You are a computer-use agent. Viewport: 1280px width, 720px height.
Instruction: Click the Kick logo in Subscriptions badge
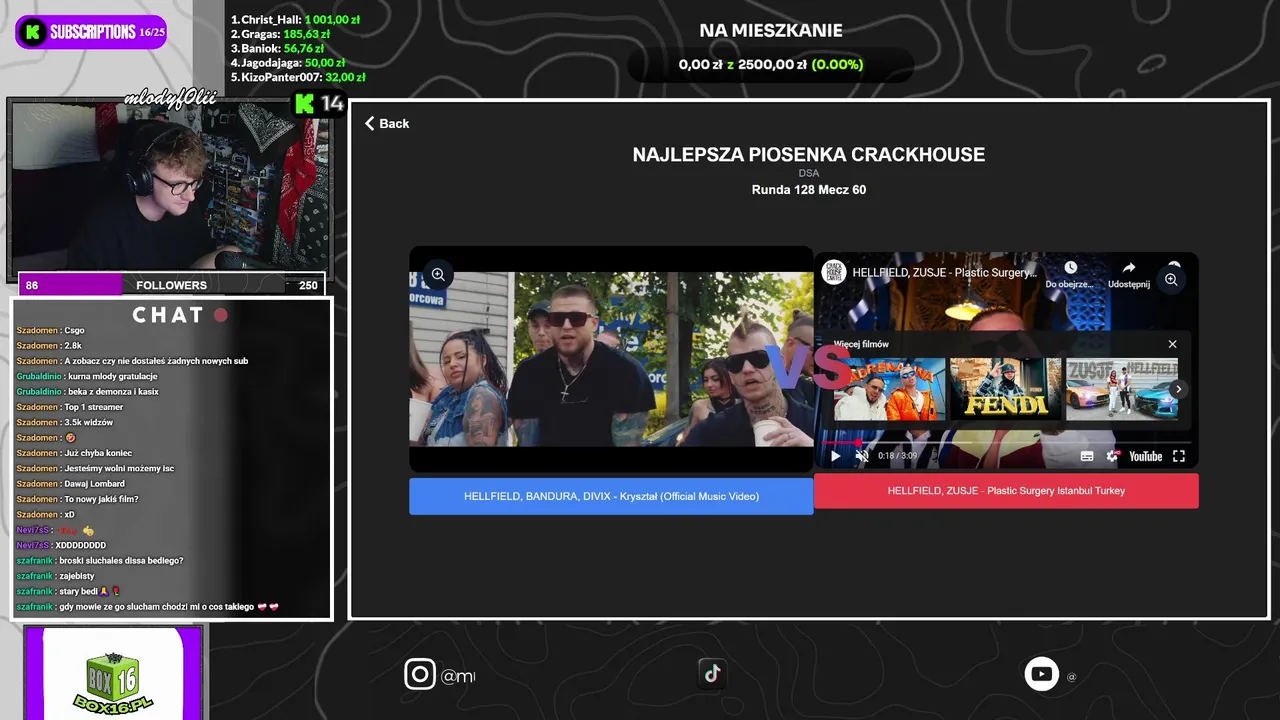(x=33, y=32)
